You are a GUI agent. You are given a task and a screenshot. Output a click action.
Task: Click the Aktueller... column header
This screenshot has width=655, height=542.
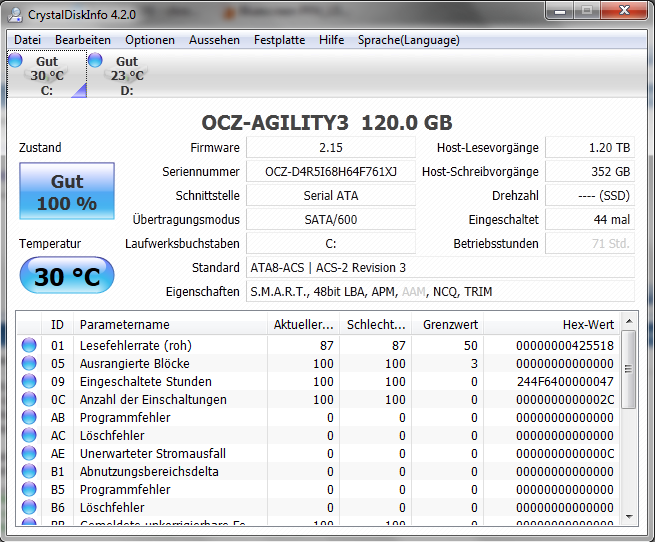coord(303,325)
